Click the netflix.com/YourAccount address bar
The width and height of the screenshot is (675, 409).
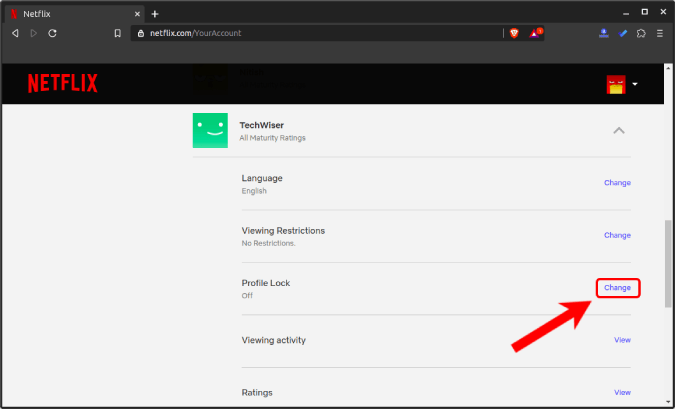(x=316, y=33)
